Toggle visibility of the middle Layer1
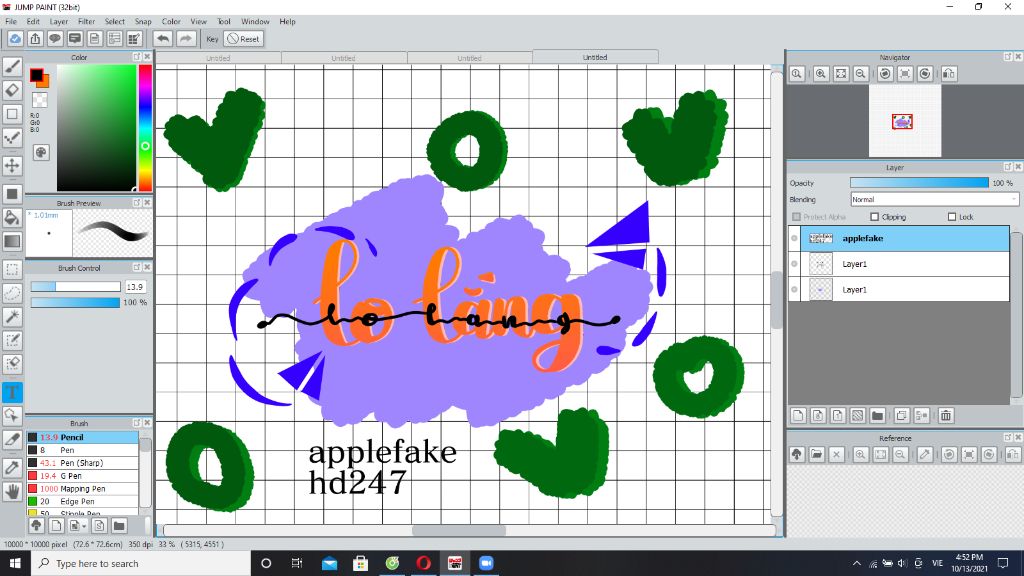Image resolution: width=1024 pixels, height=576 pixels. click(x=794, y=264)
